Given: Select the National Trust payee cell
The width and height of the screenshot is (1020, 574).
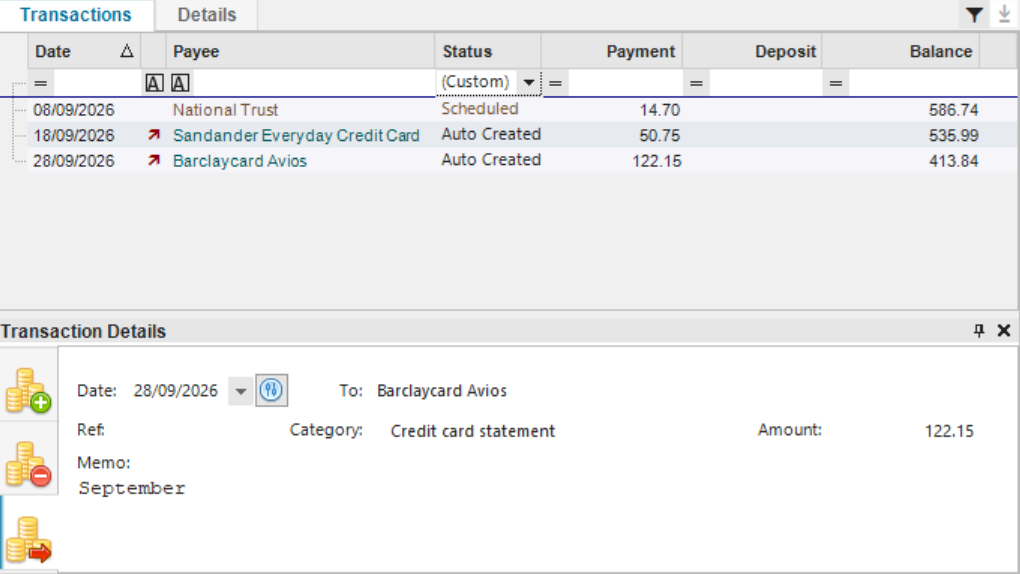Looking at the screenshot, I should point(225,109).
